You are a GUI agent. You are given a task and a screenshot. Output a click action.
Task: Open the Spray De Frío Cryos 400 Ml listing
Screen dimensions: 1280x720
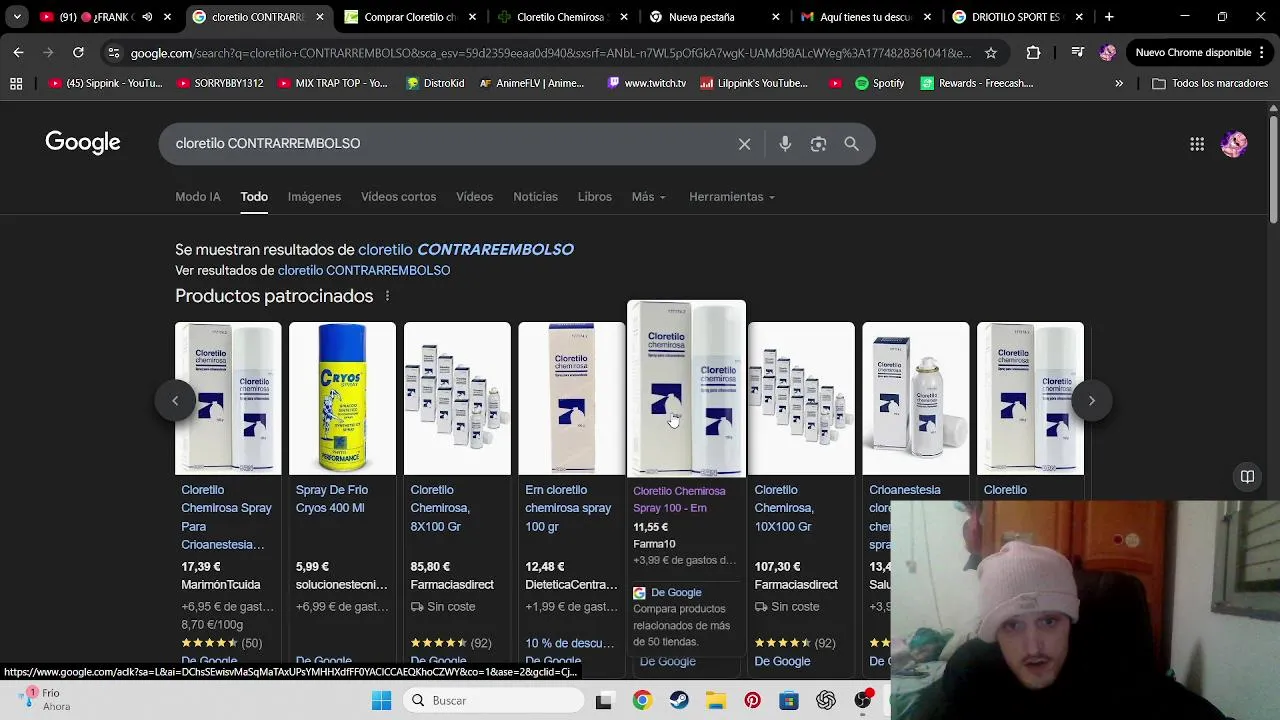[x=330, y=499]
